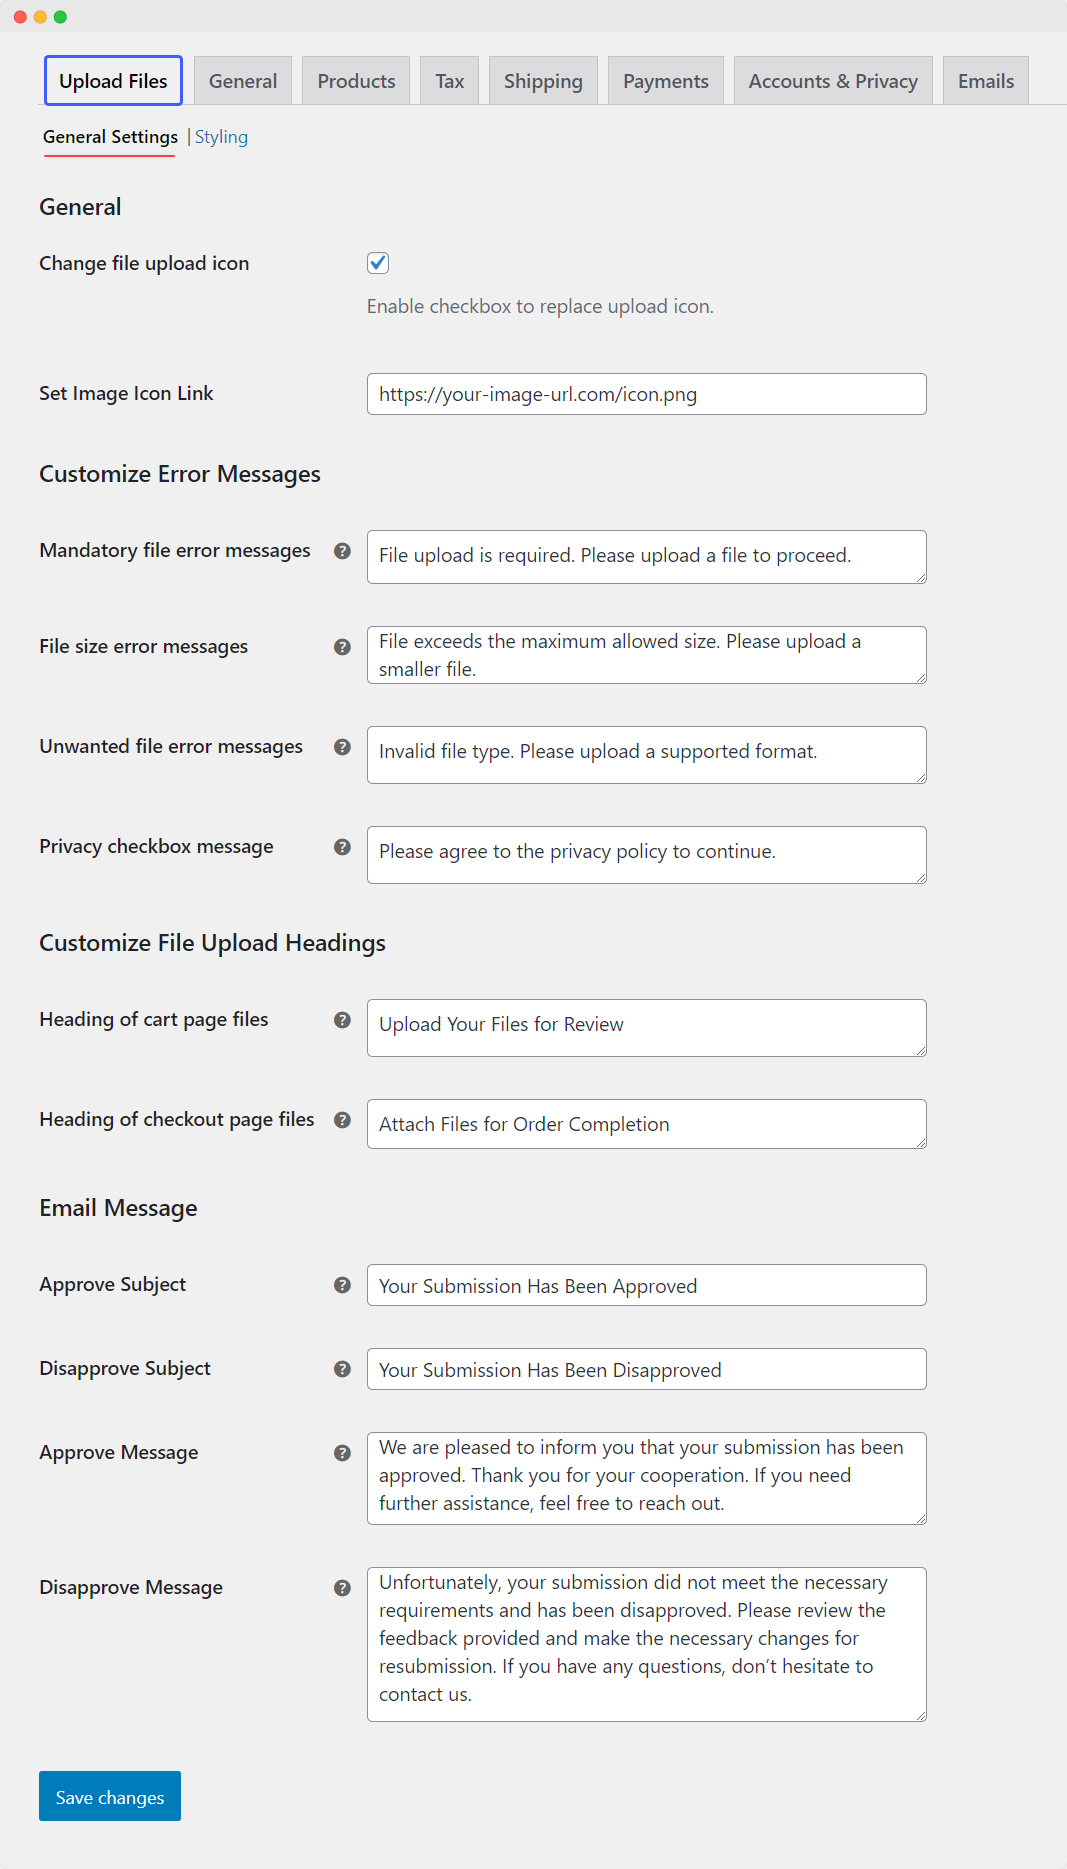Click help icon beside Heading of cart page files

tap(343, 1020)
